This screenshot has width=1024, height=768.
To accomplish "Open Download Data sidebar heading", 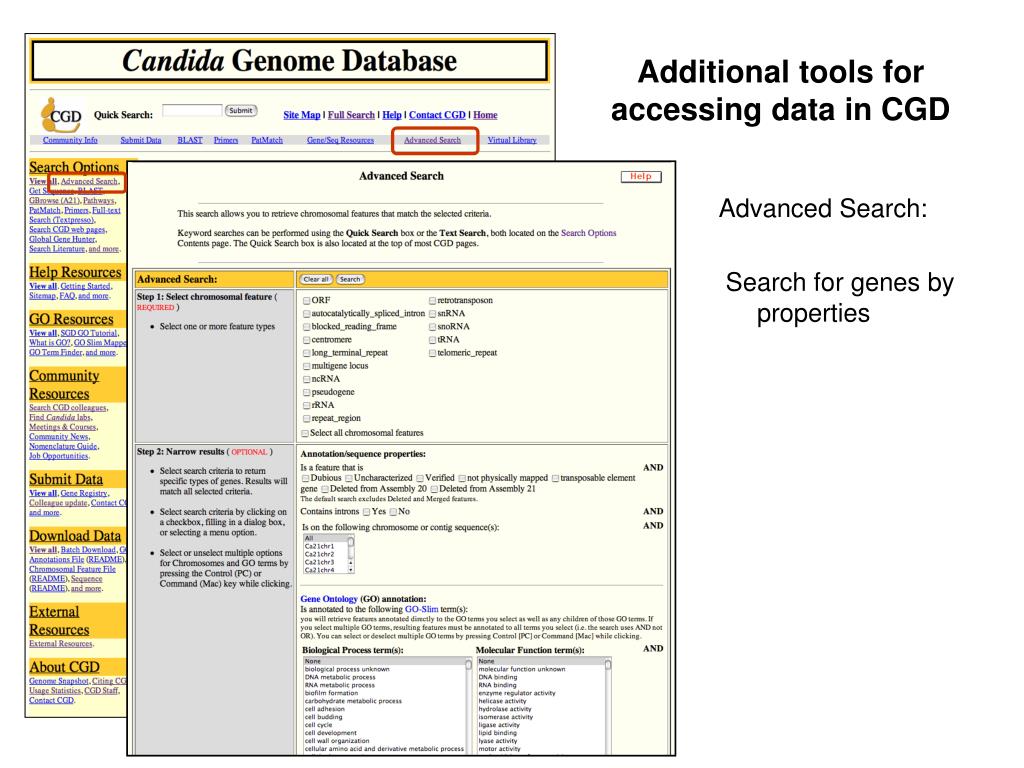I will click(x=75, y=536).
